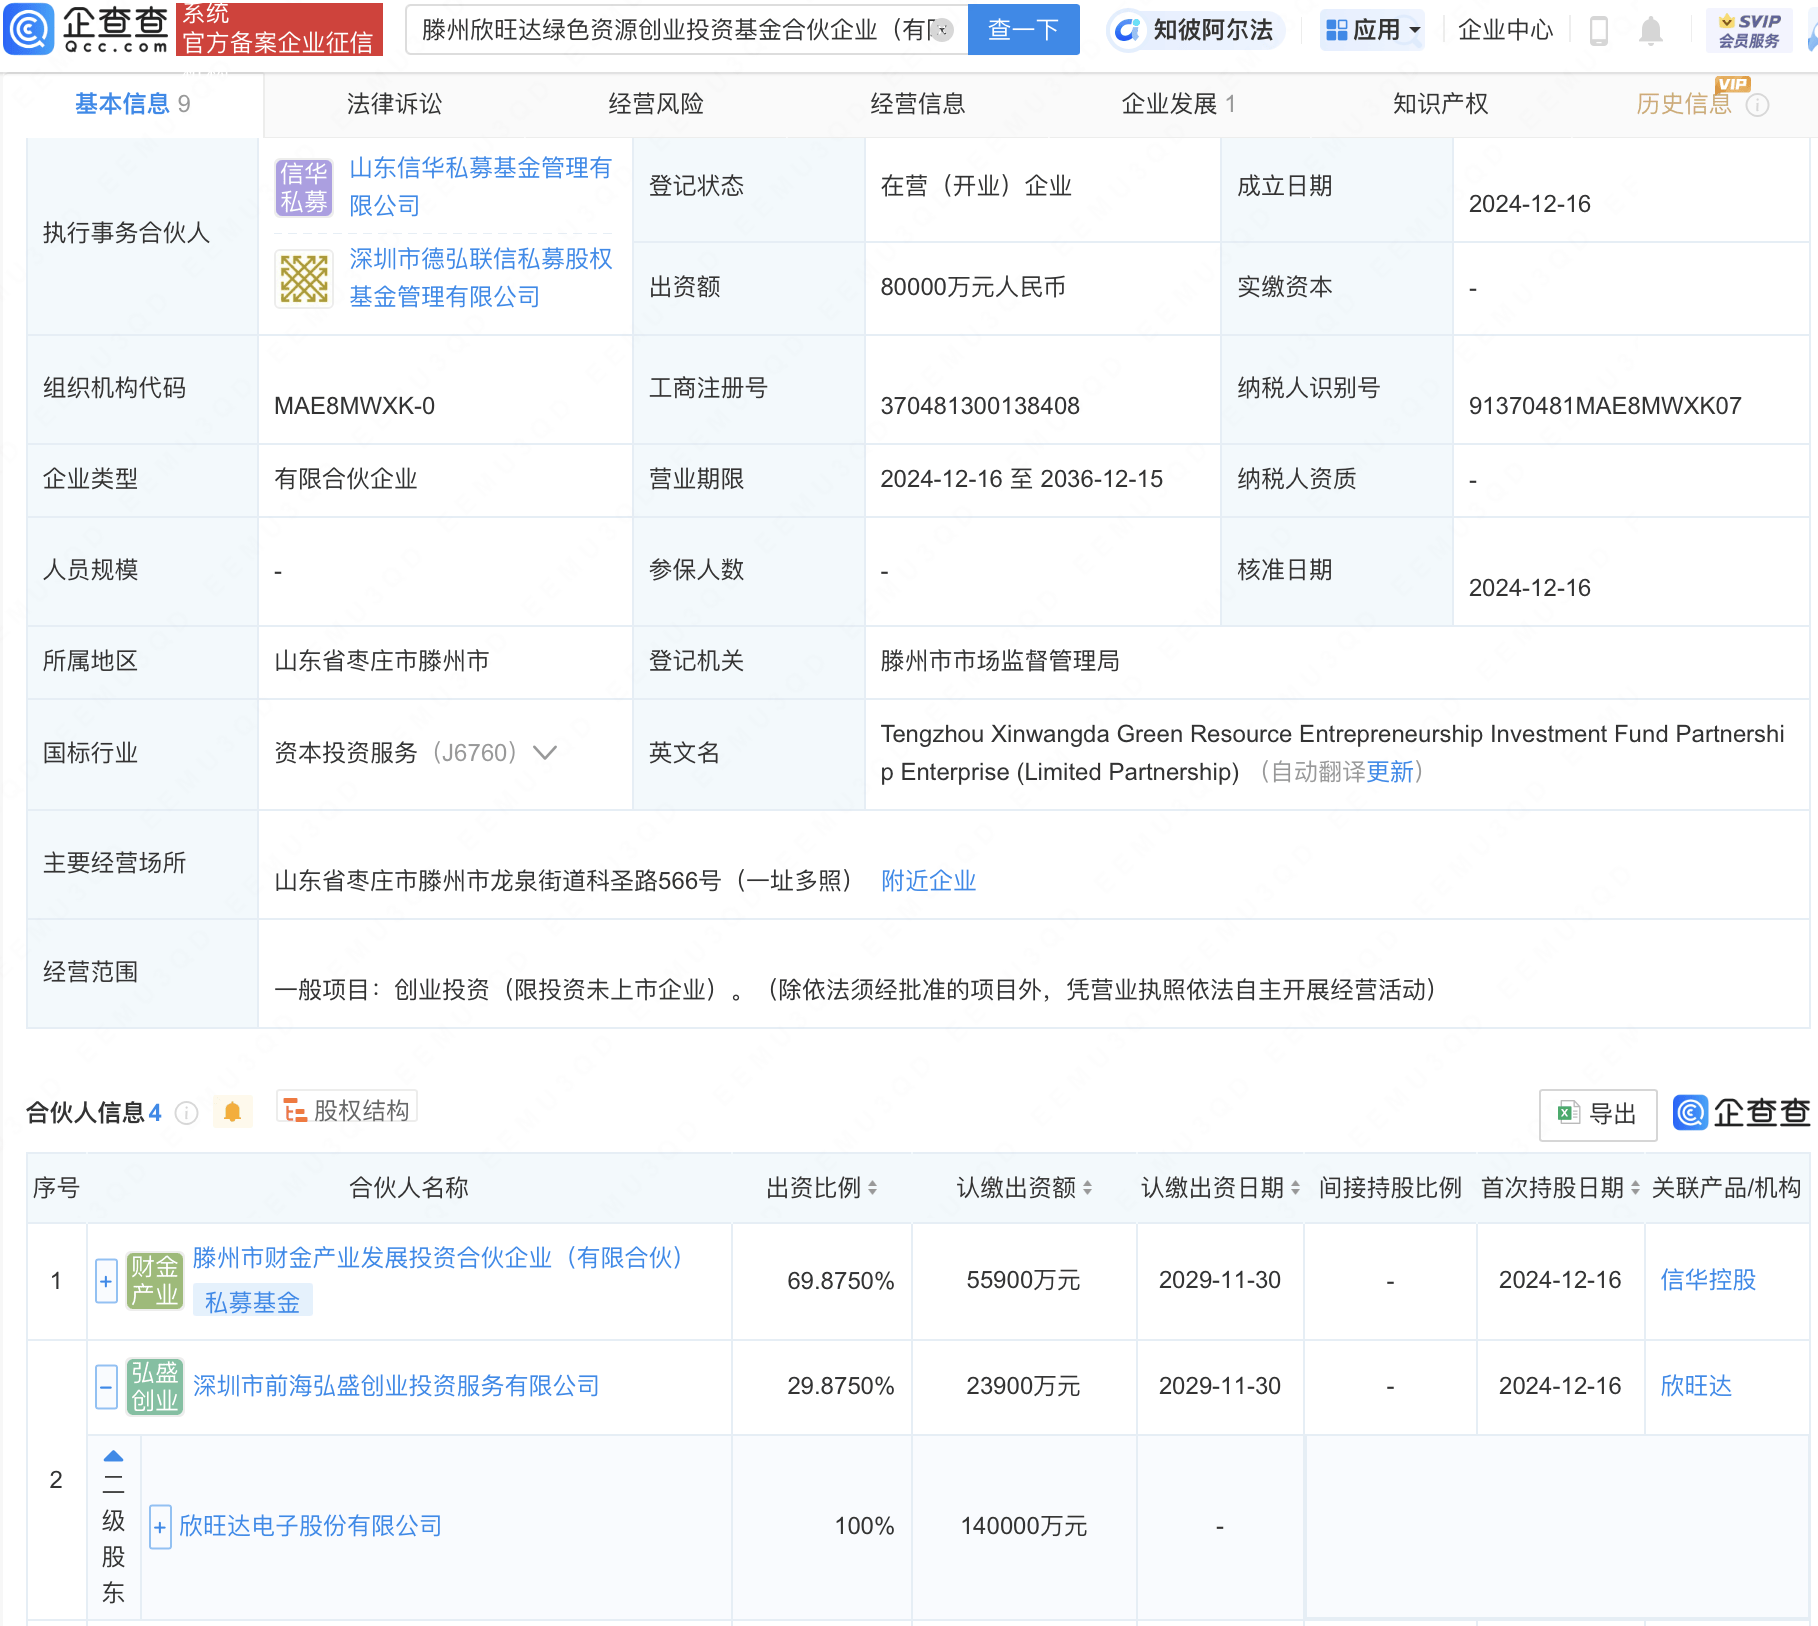Open the 附近企业 nearby companies link
Image resolution: width=1818 pixels, height=1626 pixels.
click(928, 881)
